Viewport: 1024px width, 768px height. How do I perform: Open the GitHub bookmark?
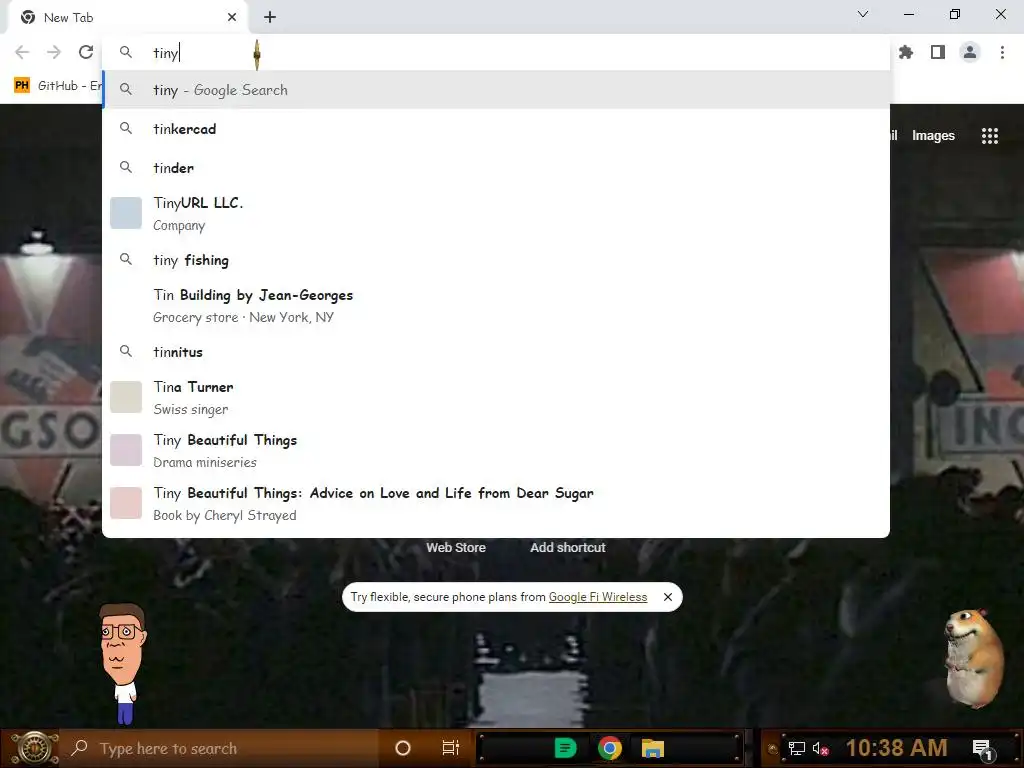pyautogui.click(x=57, y=86)
